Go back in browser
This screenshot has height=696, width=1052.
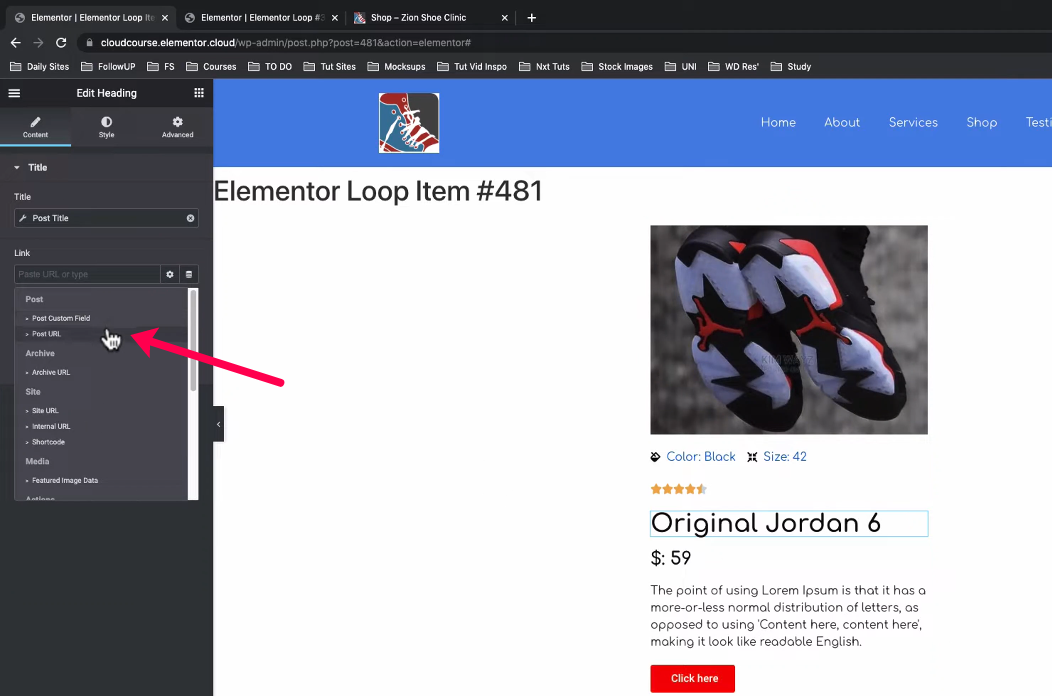click(15, 42)
